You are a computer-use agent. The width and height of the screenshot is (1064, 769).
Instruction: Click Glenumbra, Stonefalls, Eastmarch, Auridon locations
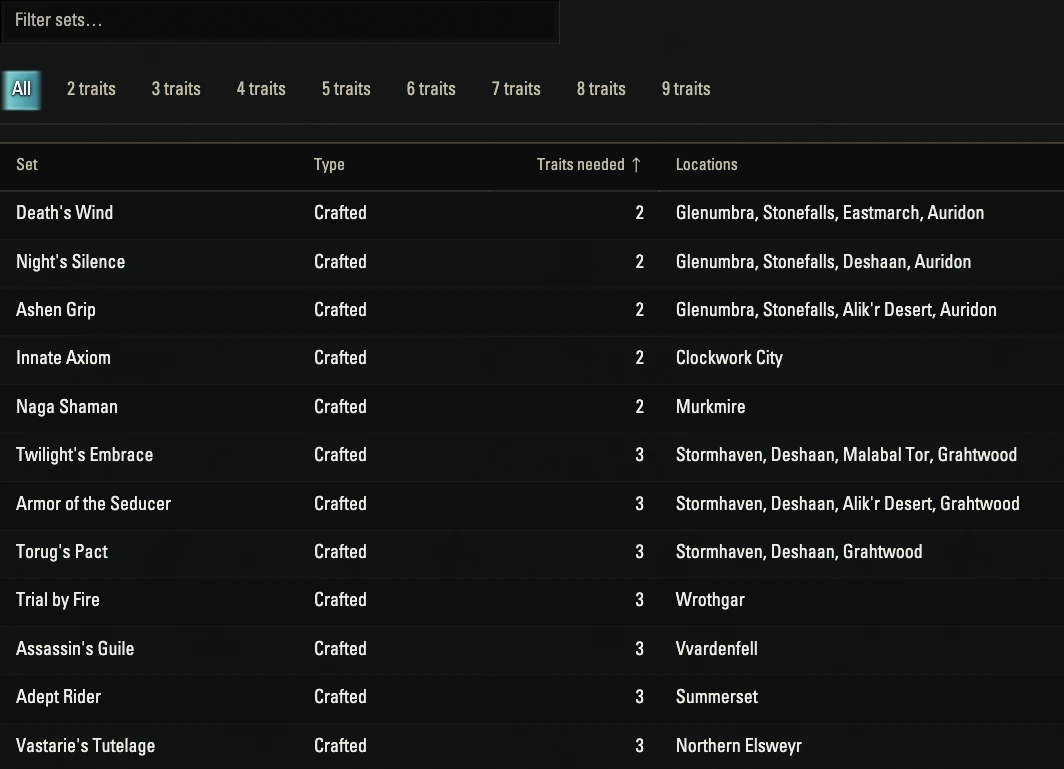coord(829,213)
